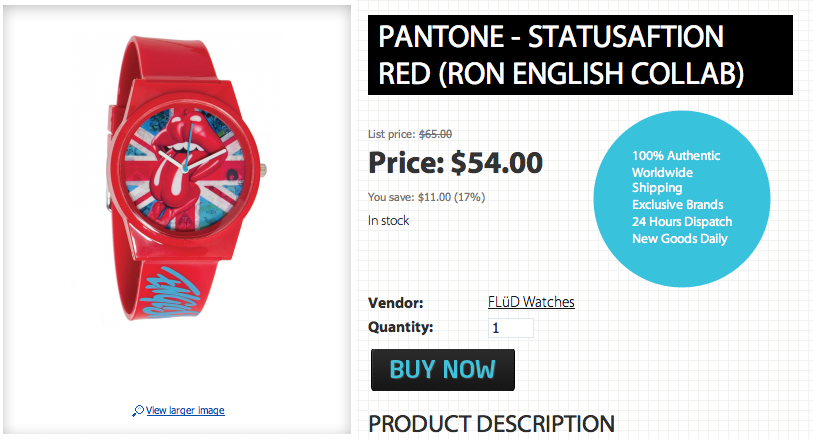This screenshot has width=813, height=439.
Task: Click the Product Description heading
Action: [x=491, y=424]
